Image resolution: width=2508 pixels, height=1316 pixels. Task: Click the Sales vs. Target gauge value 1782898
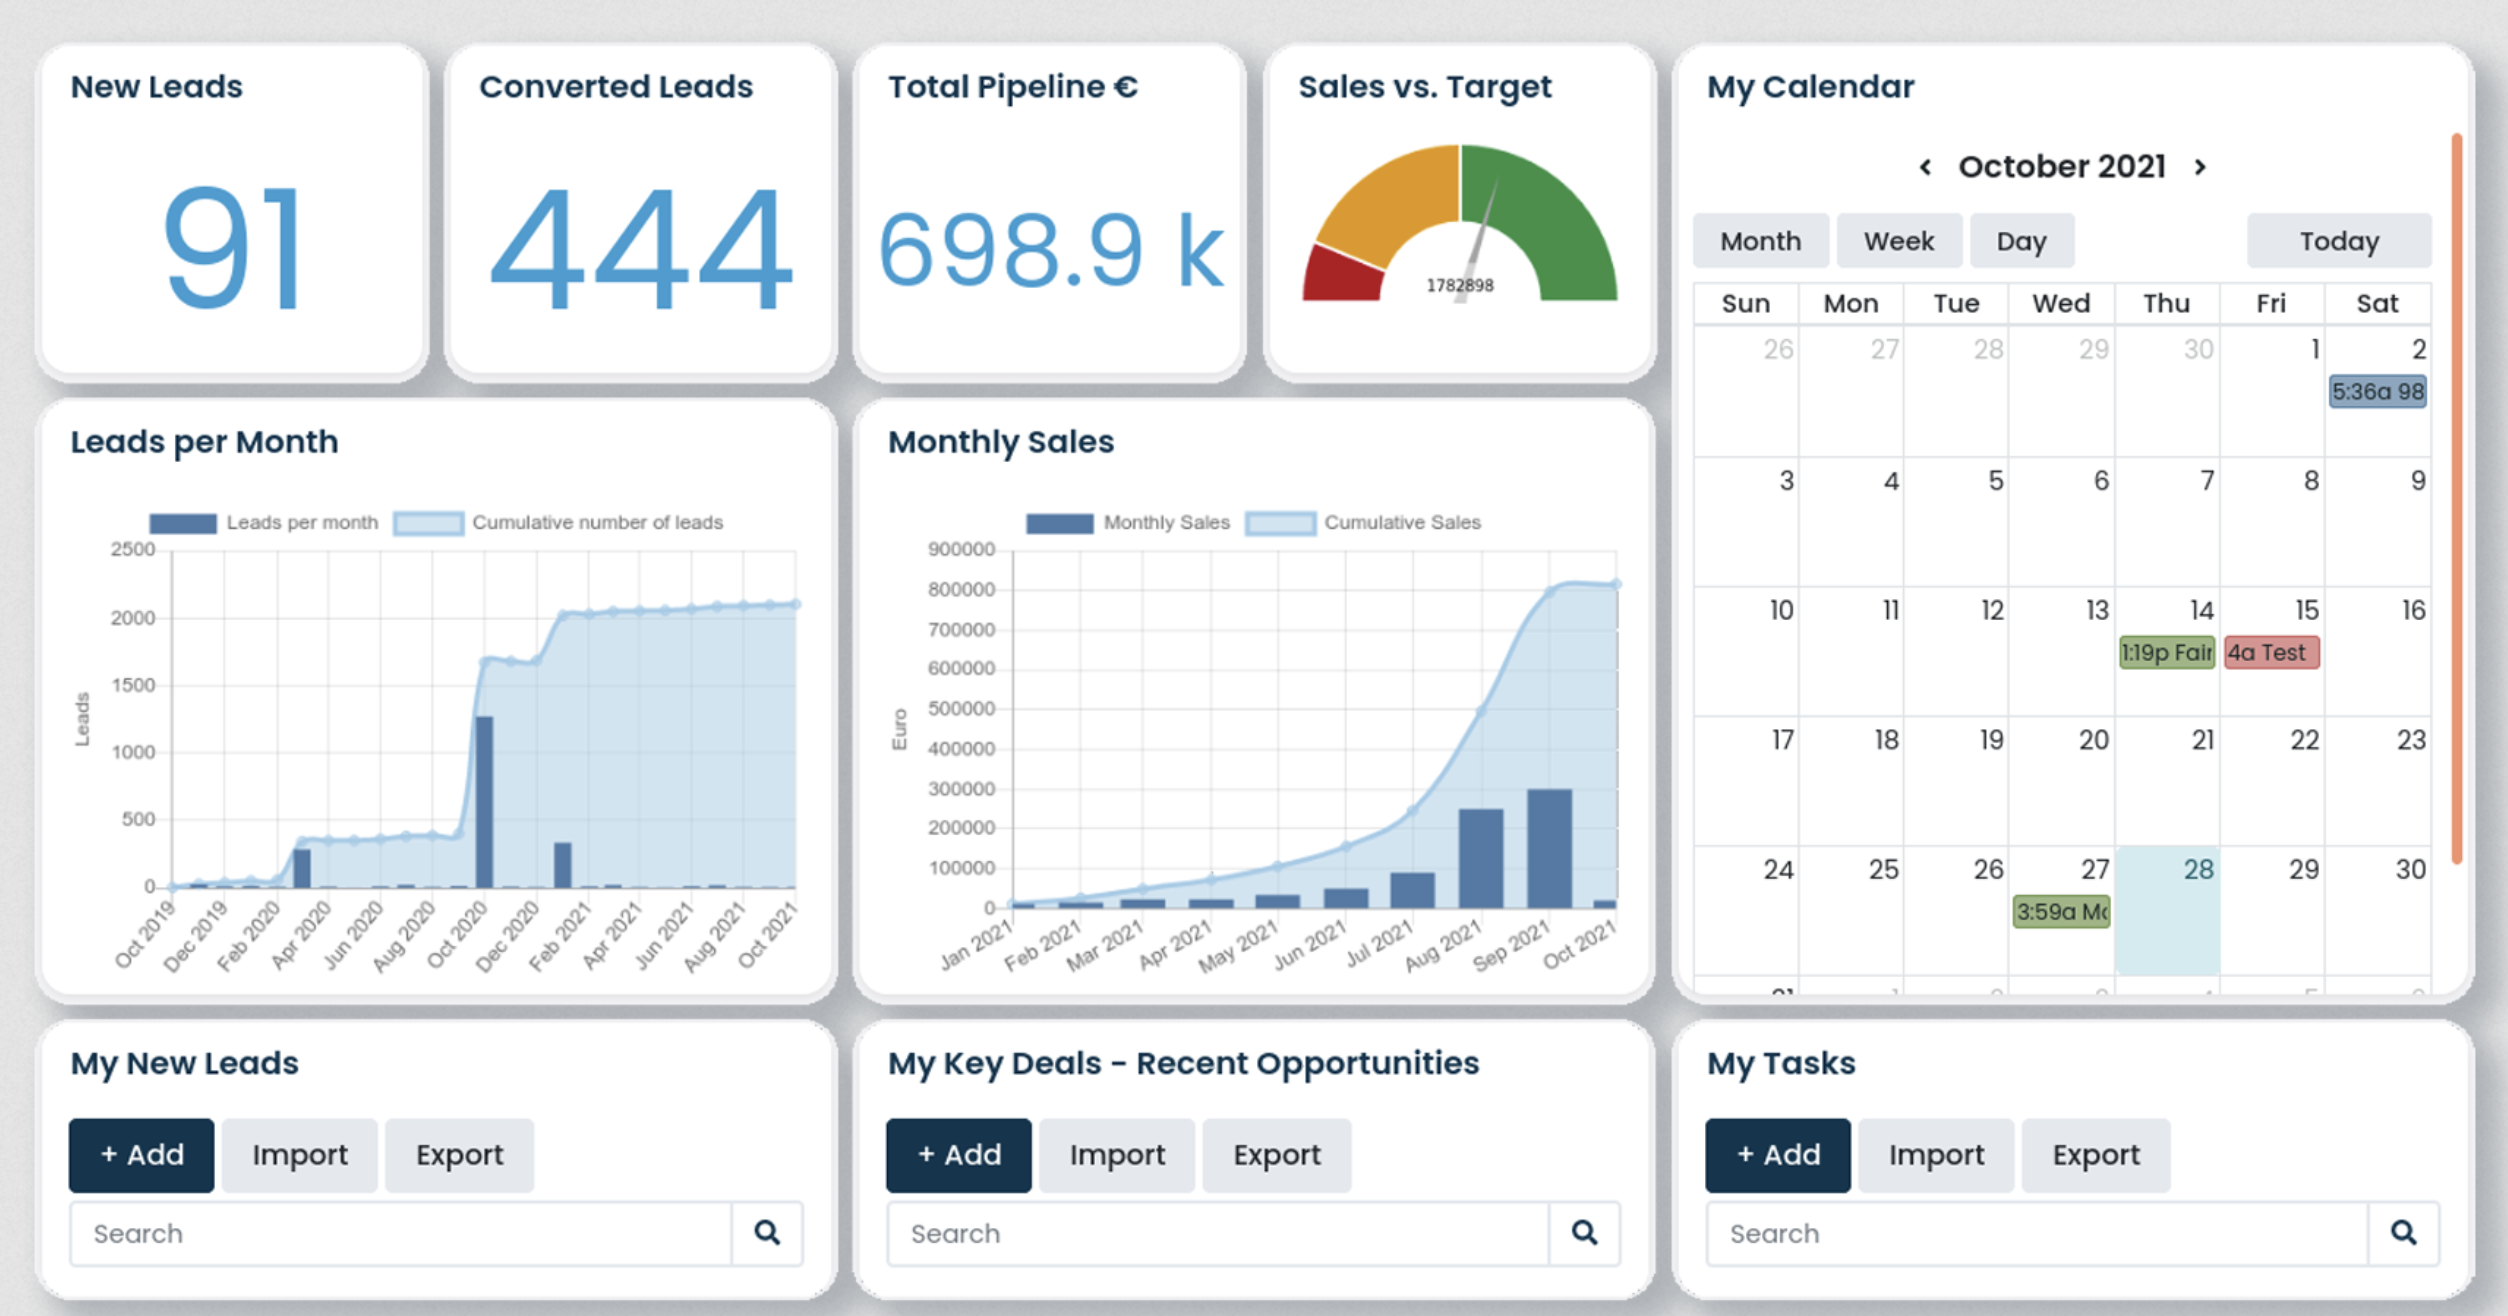[1459, 286]
